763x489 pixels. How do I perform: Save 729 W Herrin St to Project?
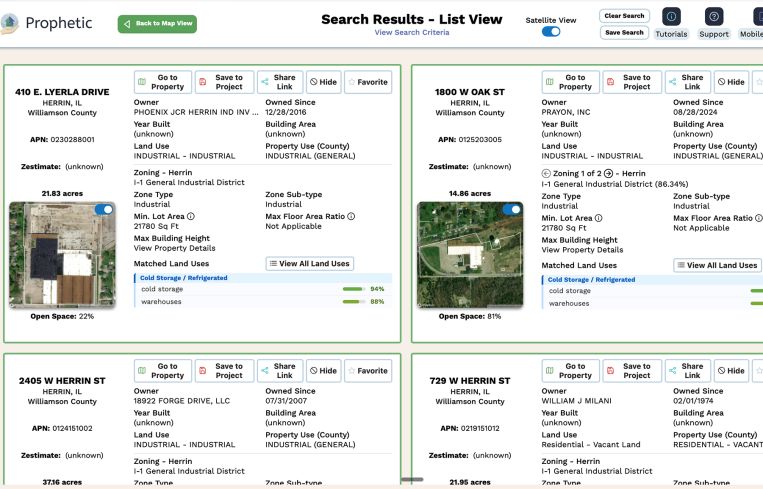tap(632, 371)
